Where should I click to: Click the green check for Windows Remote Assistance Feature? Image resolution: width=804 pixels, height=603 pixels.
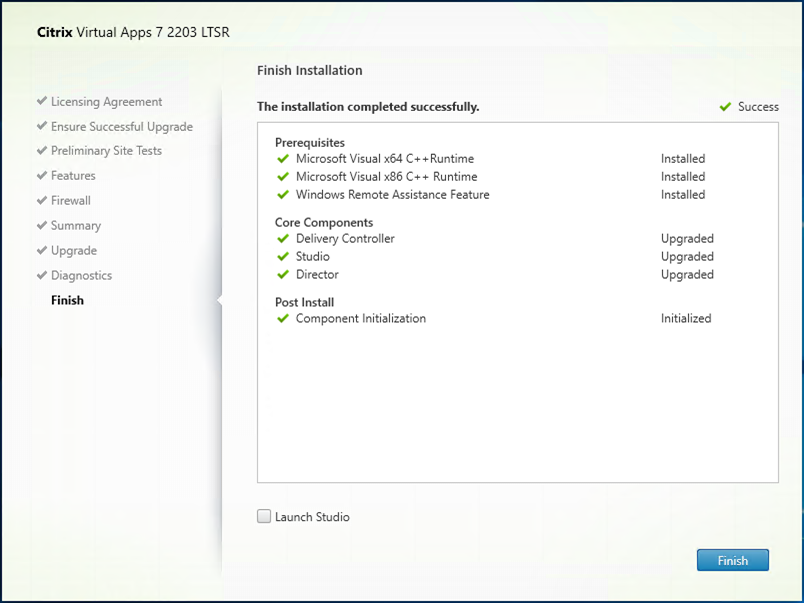tap(283, 195)
